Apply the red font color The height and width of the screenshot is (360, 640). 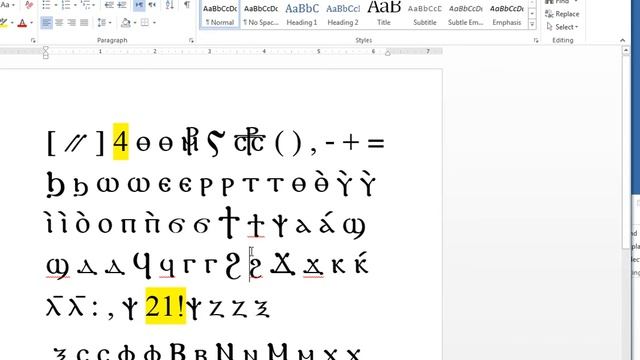coord(22,23)
